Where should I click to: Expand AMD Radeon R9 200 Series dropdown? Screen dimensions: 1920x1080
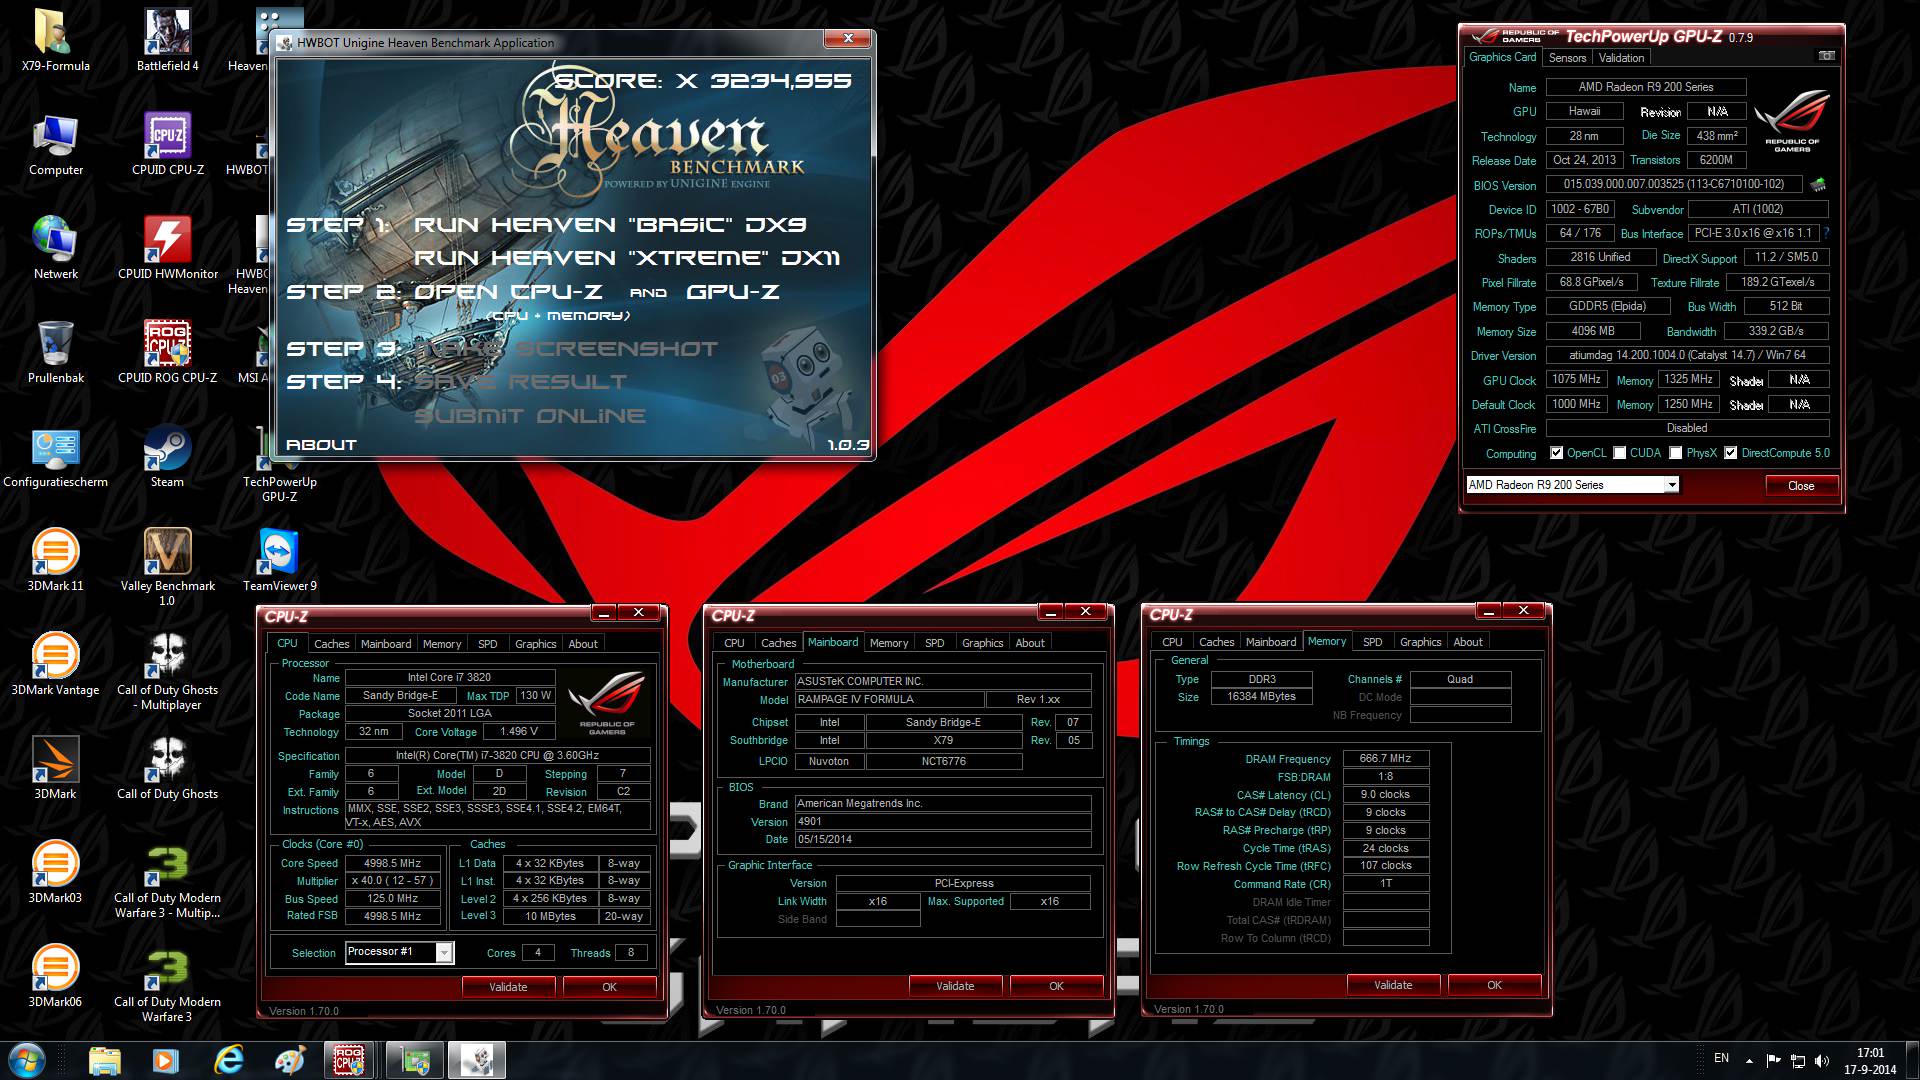coord(1671,485)
